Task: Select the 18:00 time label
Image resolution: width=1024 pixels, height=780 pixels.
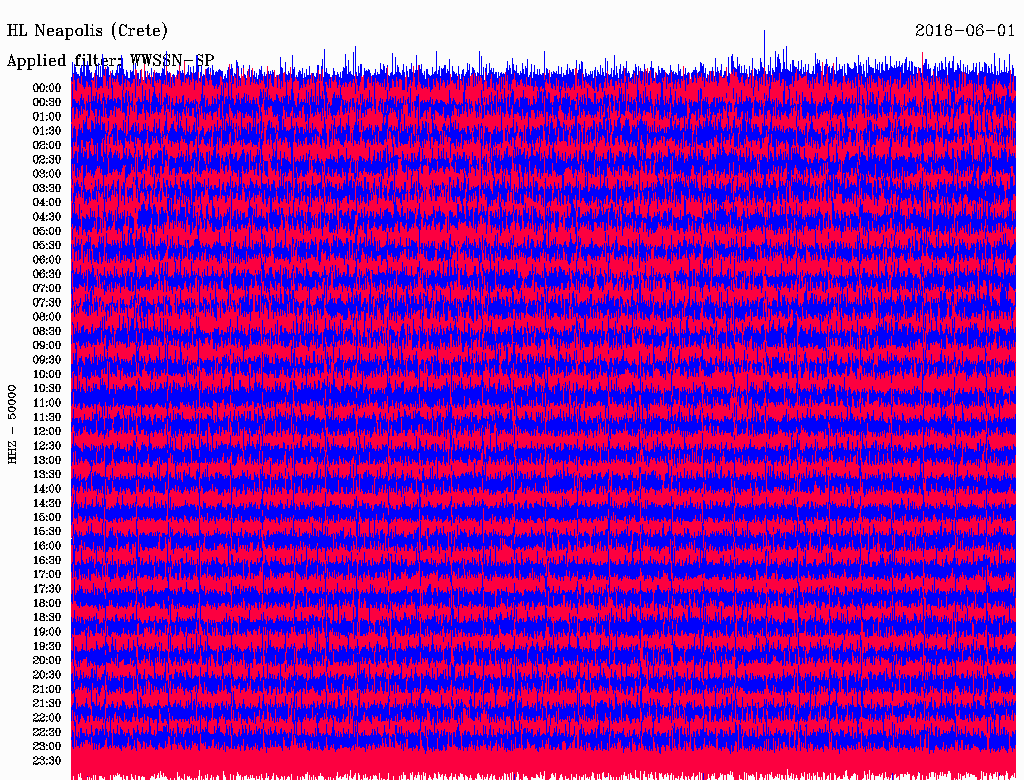Action: point(47,603)
